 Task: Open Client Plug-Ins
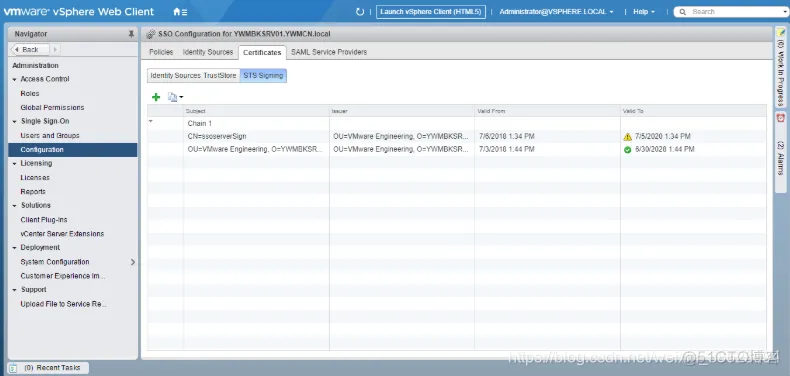44,220
